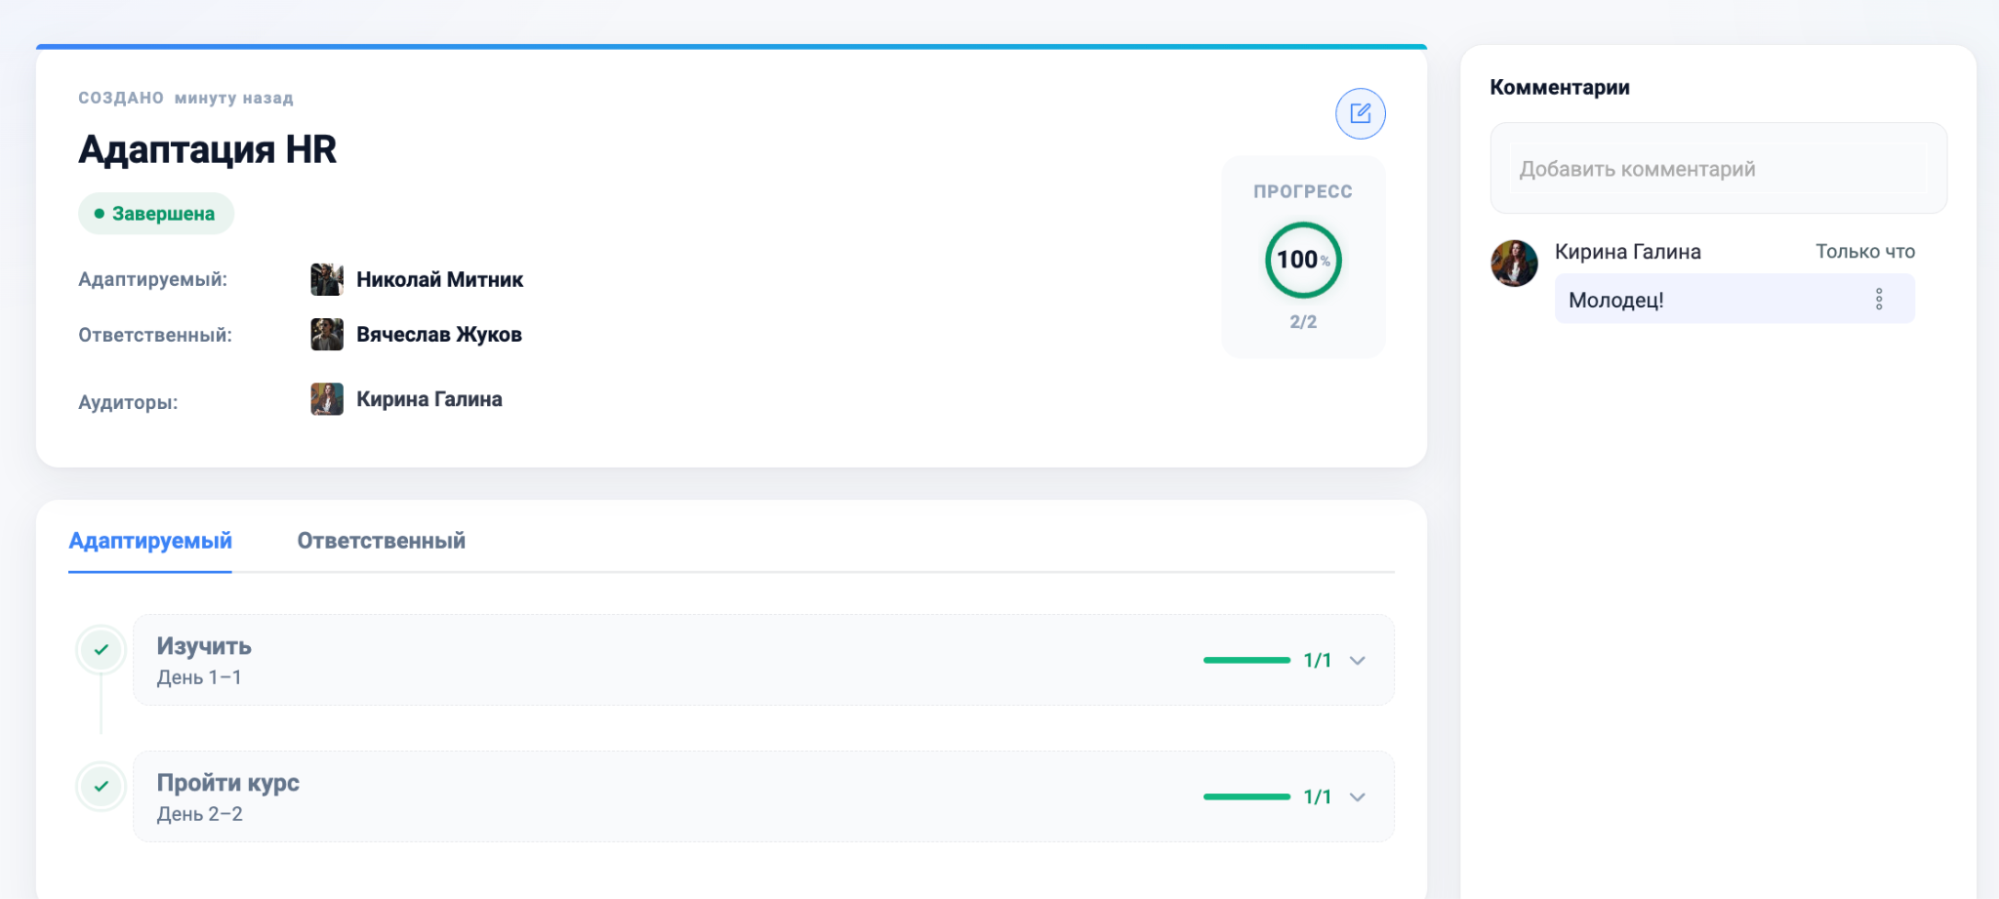The height and width of the screenshot is (899, 1999).
Task: Click Кирина Галина's auditor avatar
Action: [x=327, y=399]
